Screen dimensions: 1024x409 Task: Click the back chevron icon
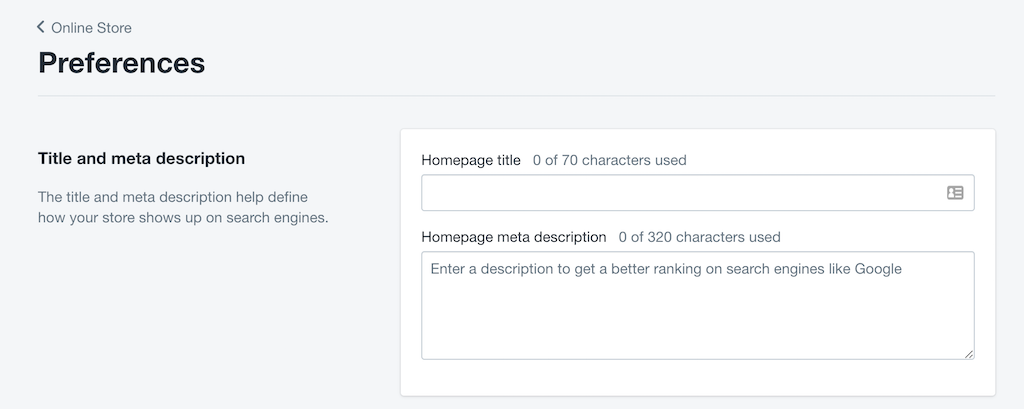point(40,27)
